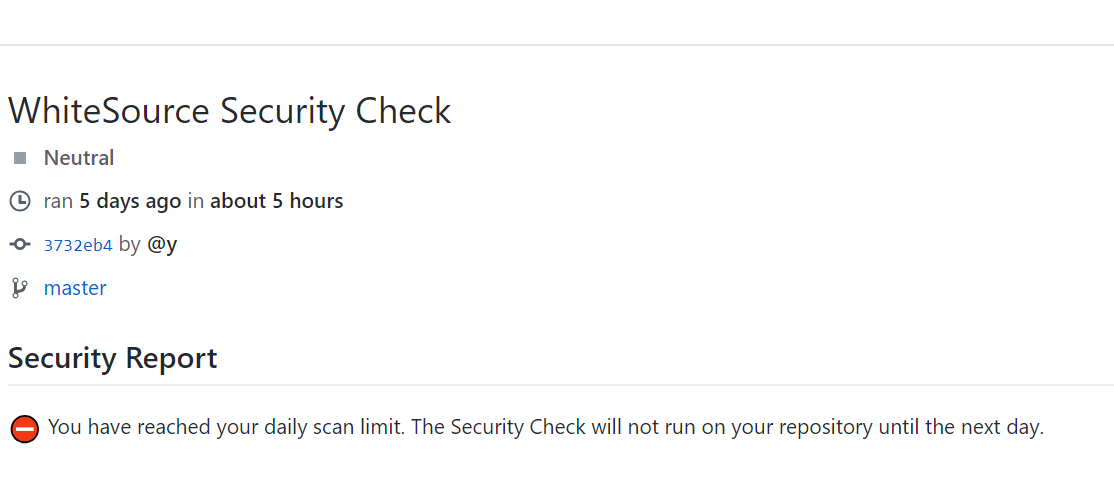The image size is (1114, 482).
Task: Click the WhiteSource Security Check title
Action: tap(230, 111)
